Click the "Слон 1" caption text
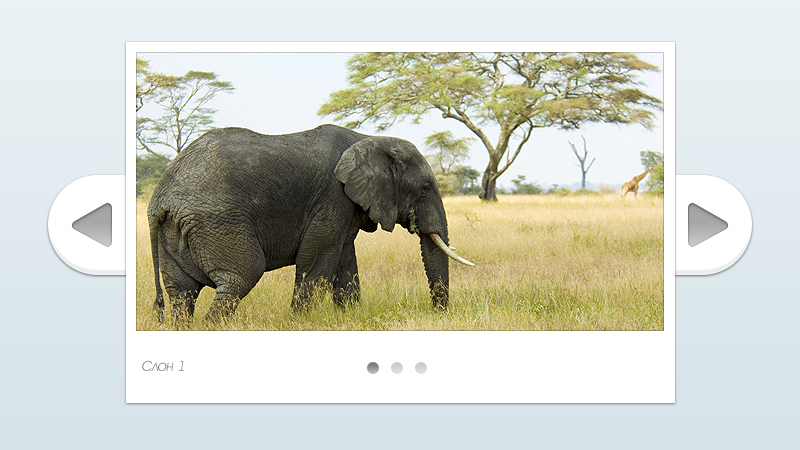Viewport: 800px width, 450px height. point(163,367)
